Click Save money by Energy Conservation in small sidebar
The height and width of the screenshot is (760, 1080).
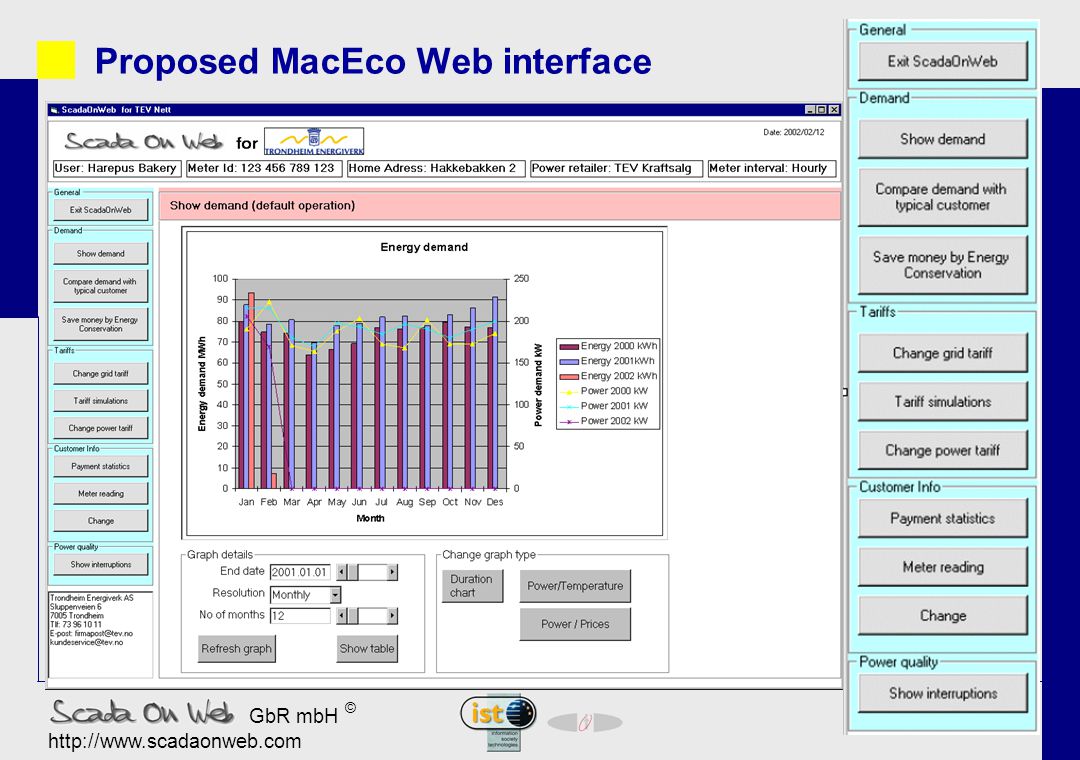101,324
